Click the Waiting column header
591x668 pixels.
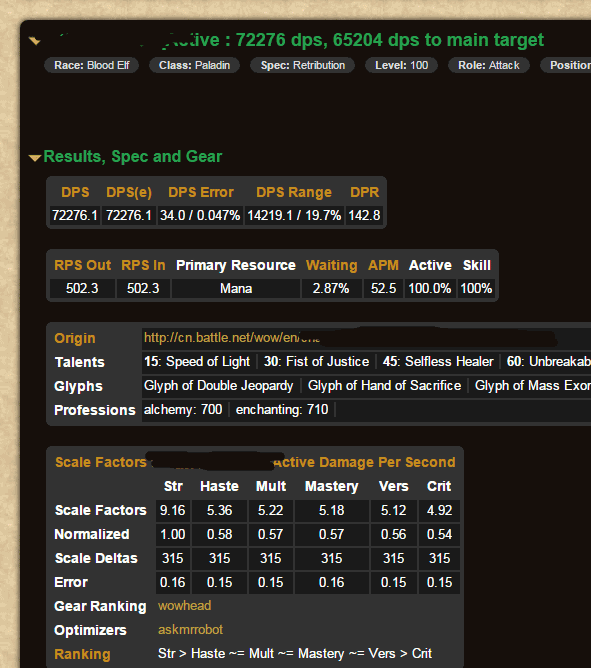(x=332, y=265)
